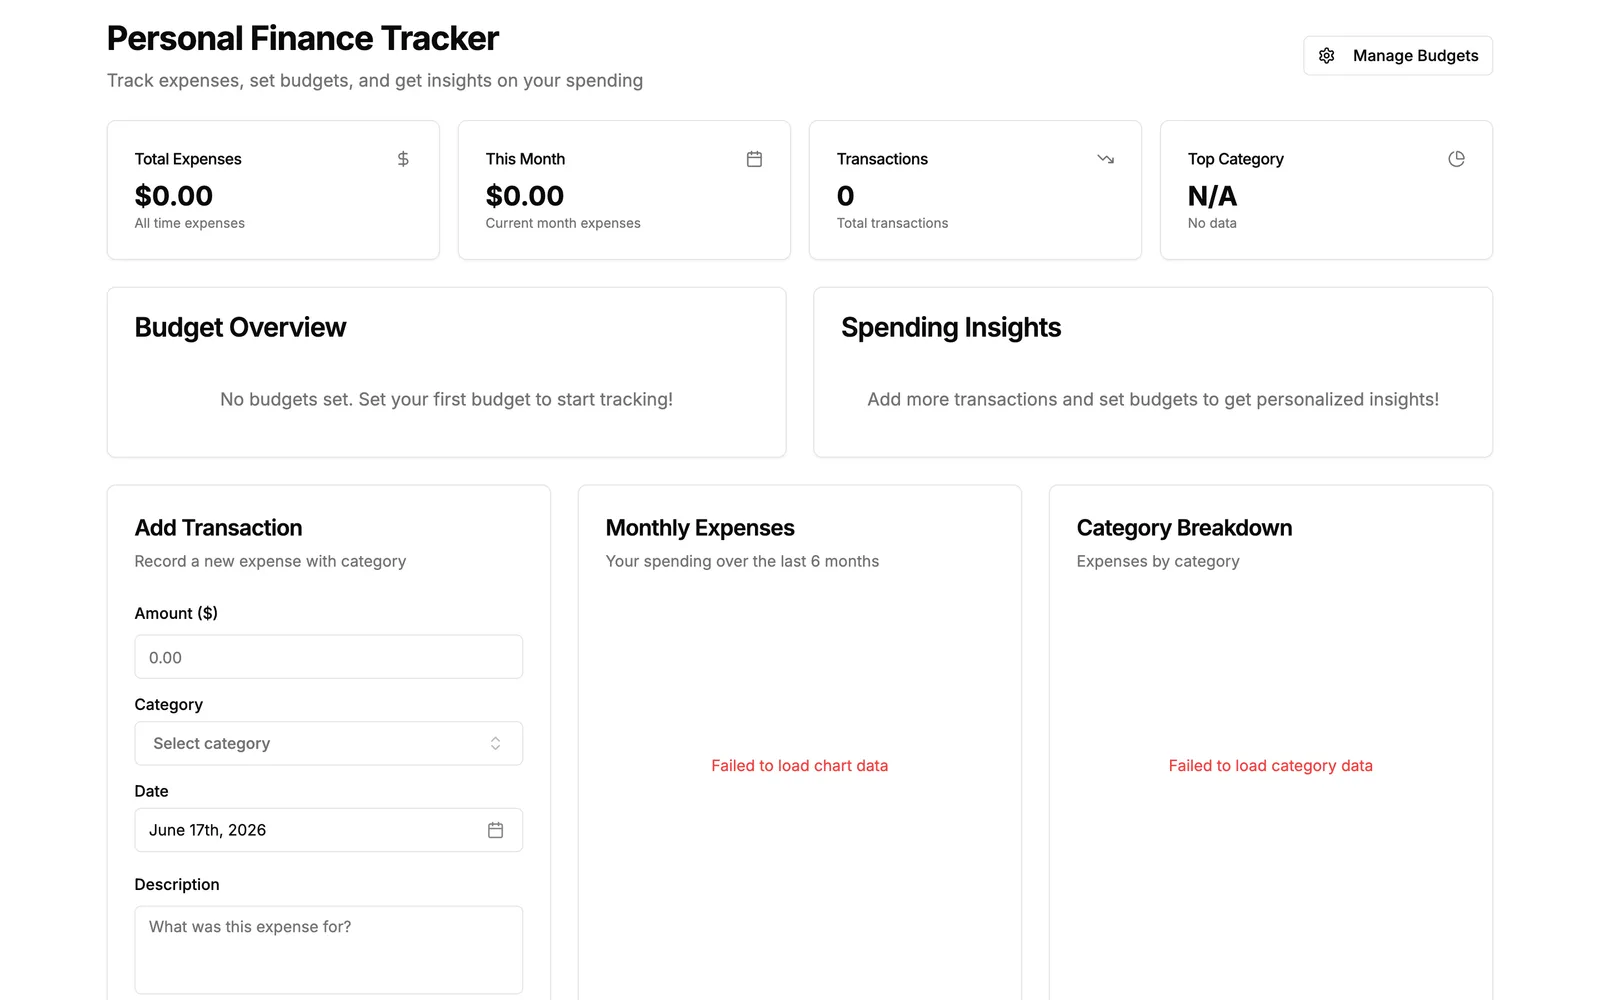Click the N/A value in Top Category
Screen dimensions: 1600x1000
click(x=1212, y=196)
